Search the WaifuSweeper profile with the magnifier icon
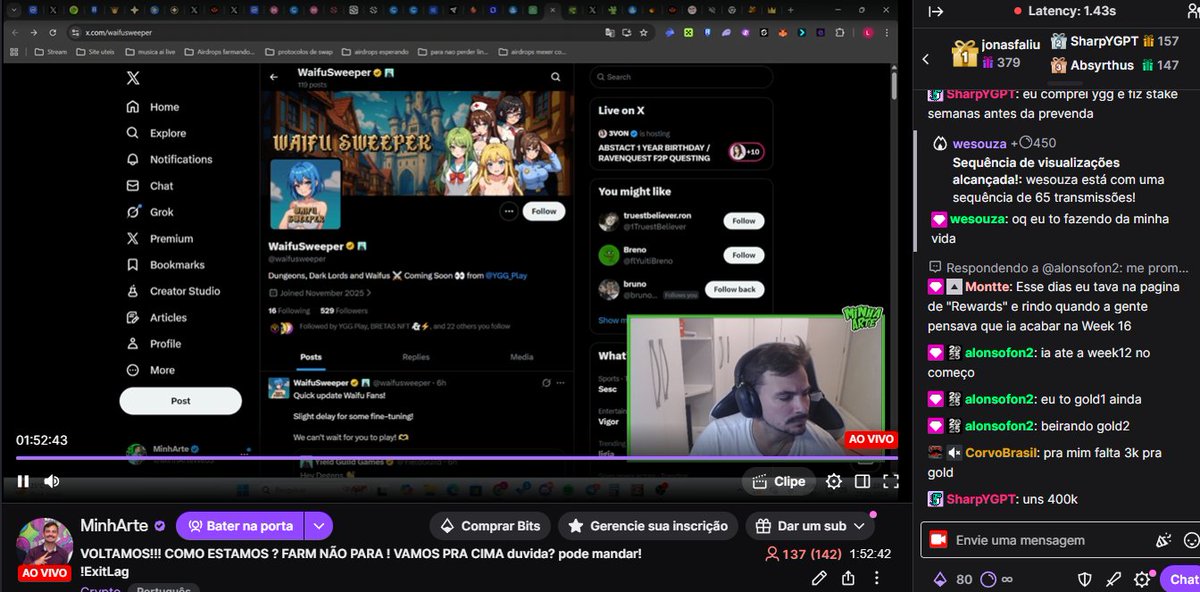1200x592 pixels. tap(556, 77)
